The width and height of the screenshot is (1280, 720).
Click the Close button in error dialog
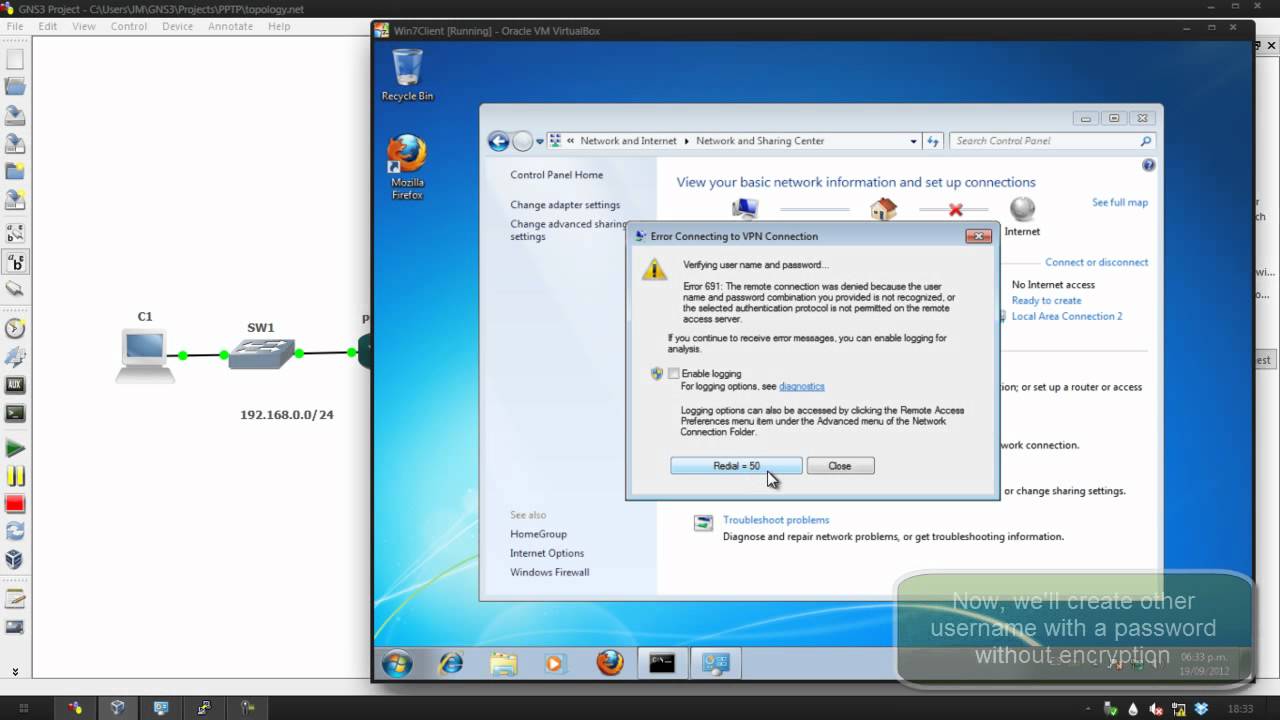pos(840,466)
